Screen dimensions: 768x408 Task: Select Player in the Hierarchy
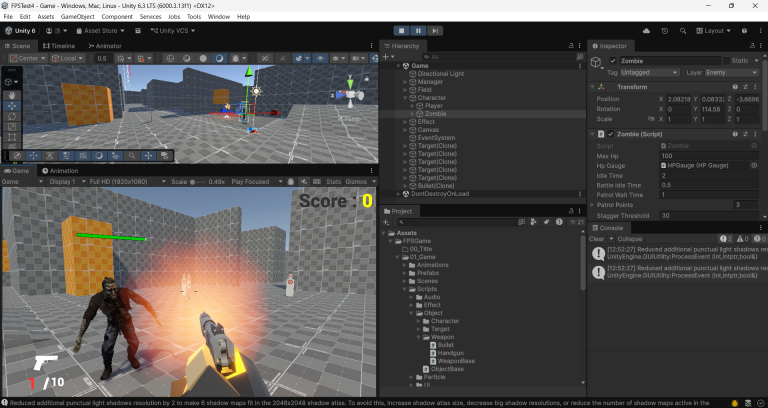click(x=433, y=106)
